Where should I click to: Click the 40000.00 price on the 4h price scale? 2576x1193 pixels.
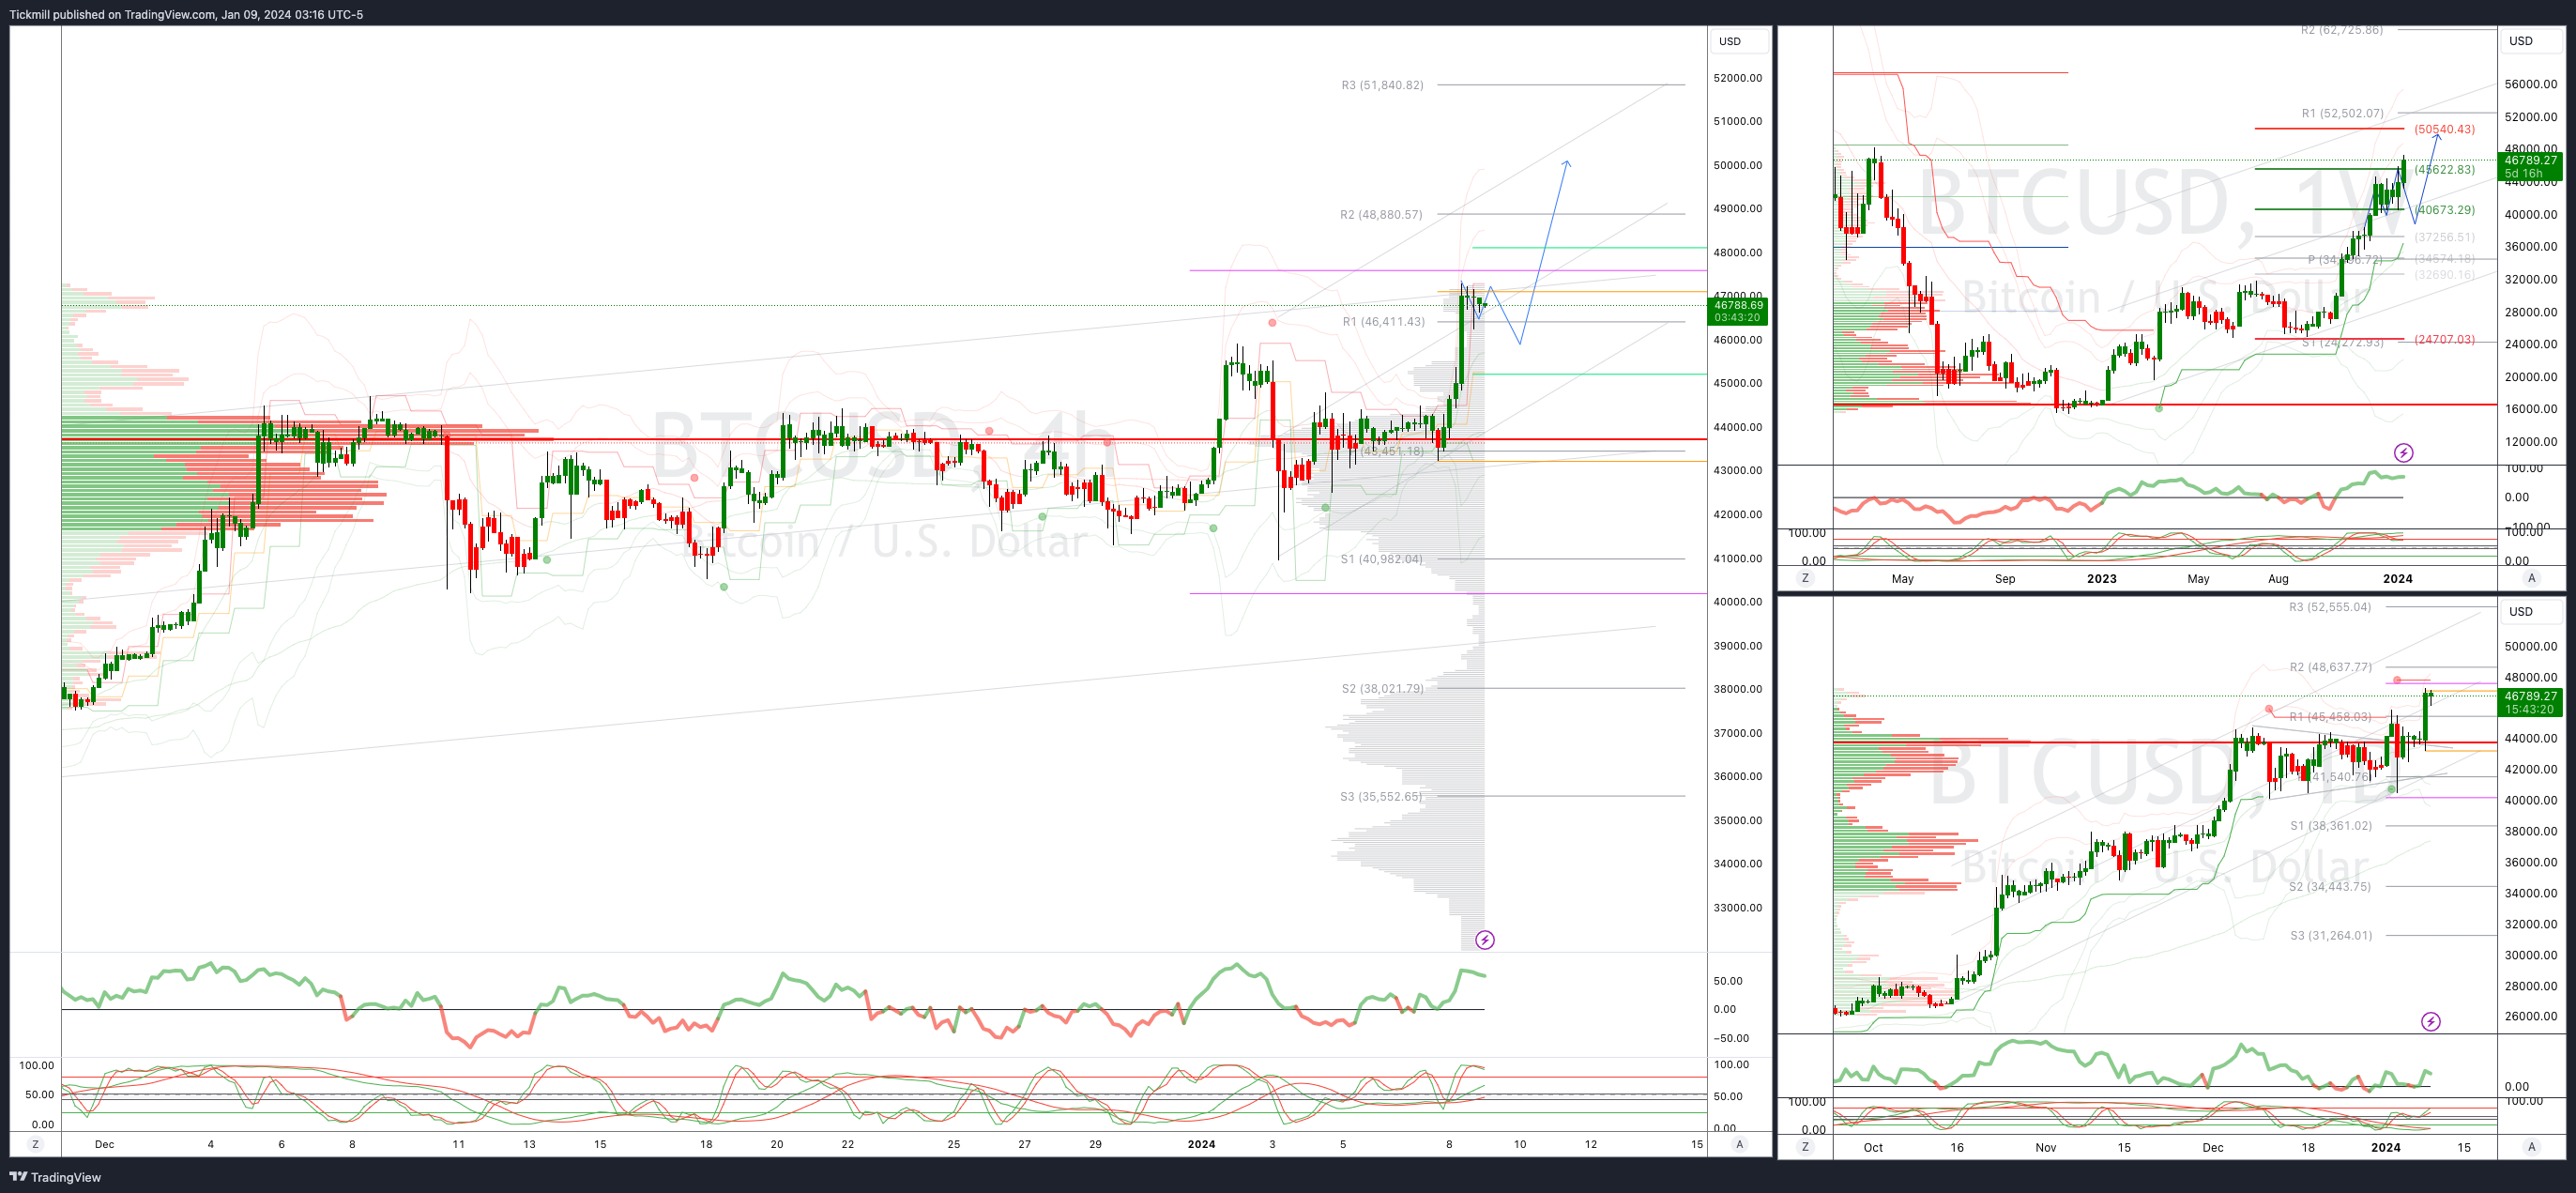[1738, 602]
